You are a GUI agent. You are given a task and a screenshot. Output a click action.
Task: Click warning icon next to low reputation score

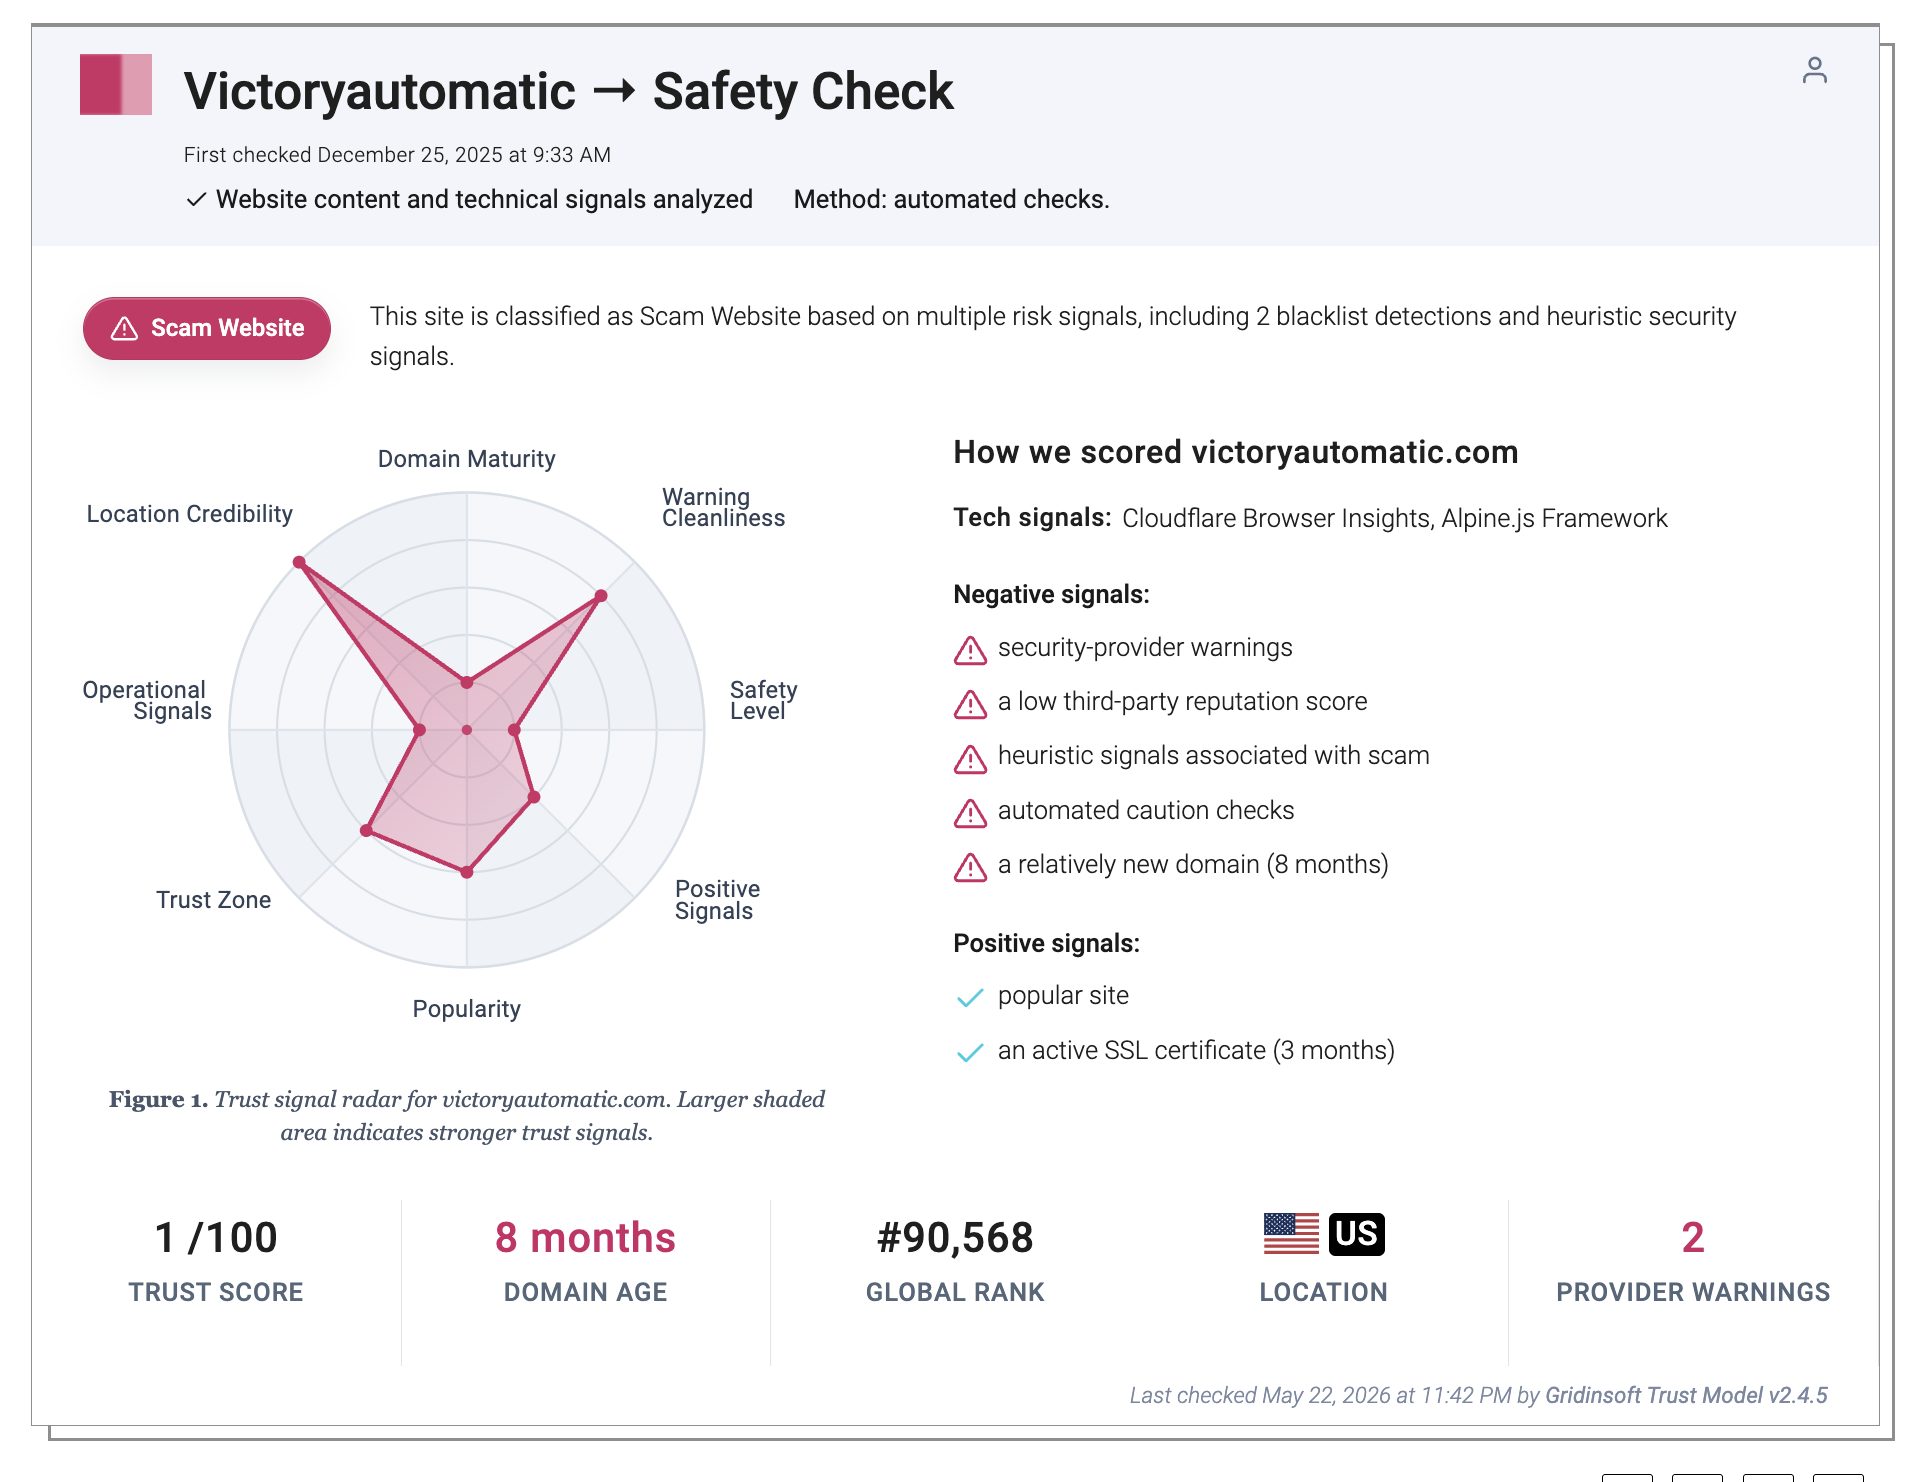[970, 704]
